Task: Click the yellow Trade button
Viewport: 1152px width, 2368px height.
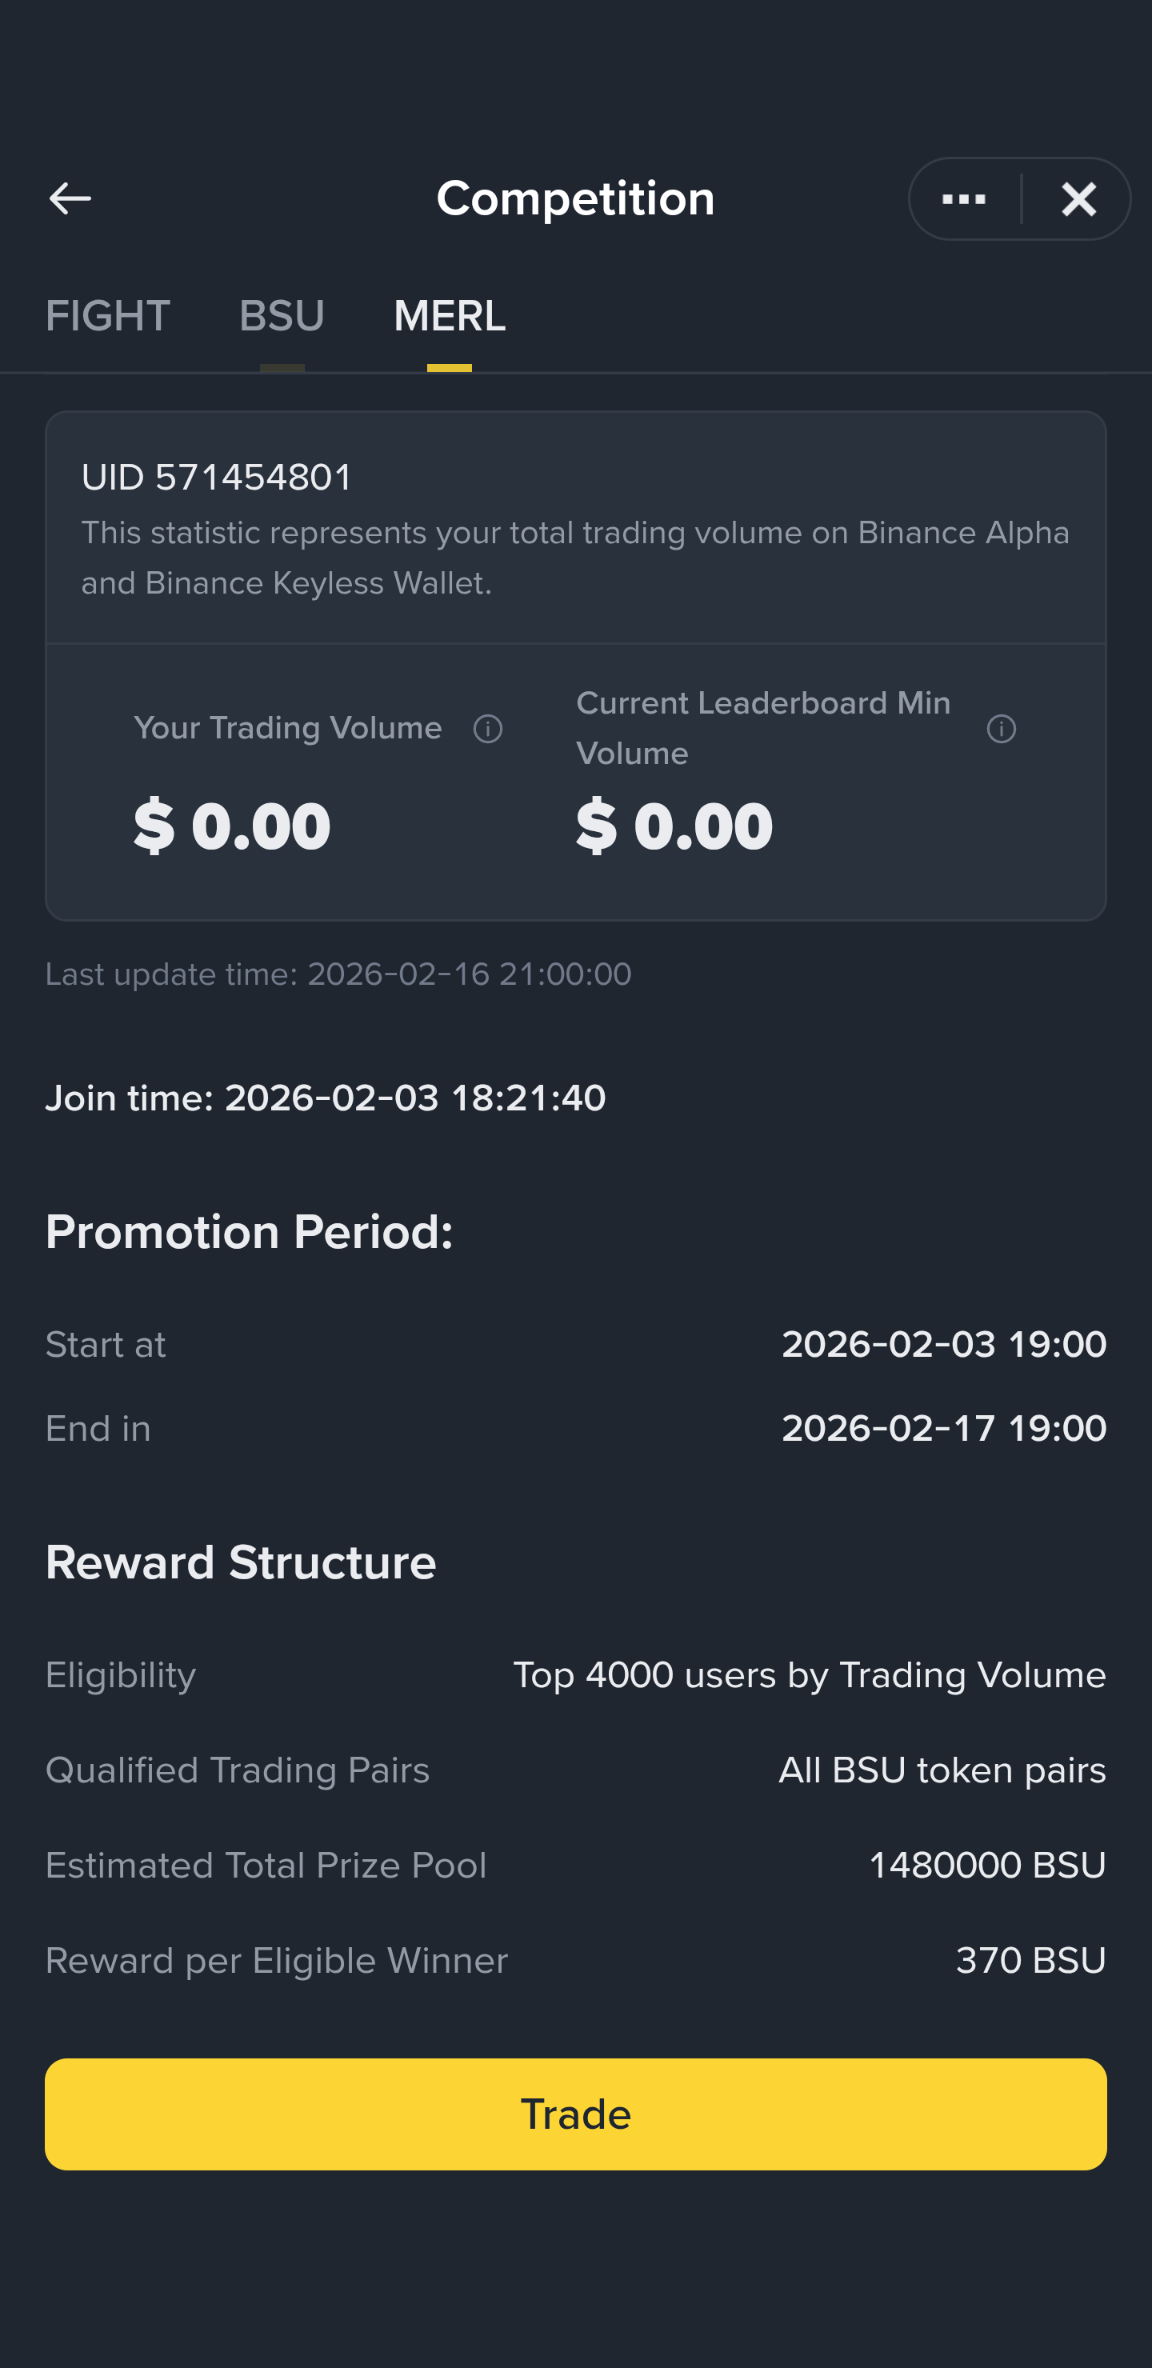Action: (576, 2114)
